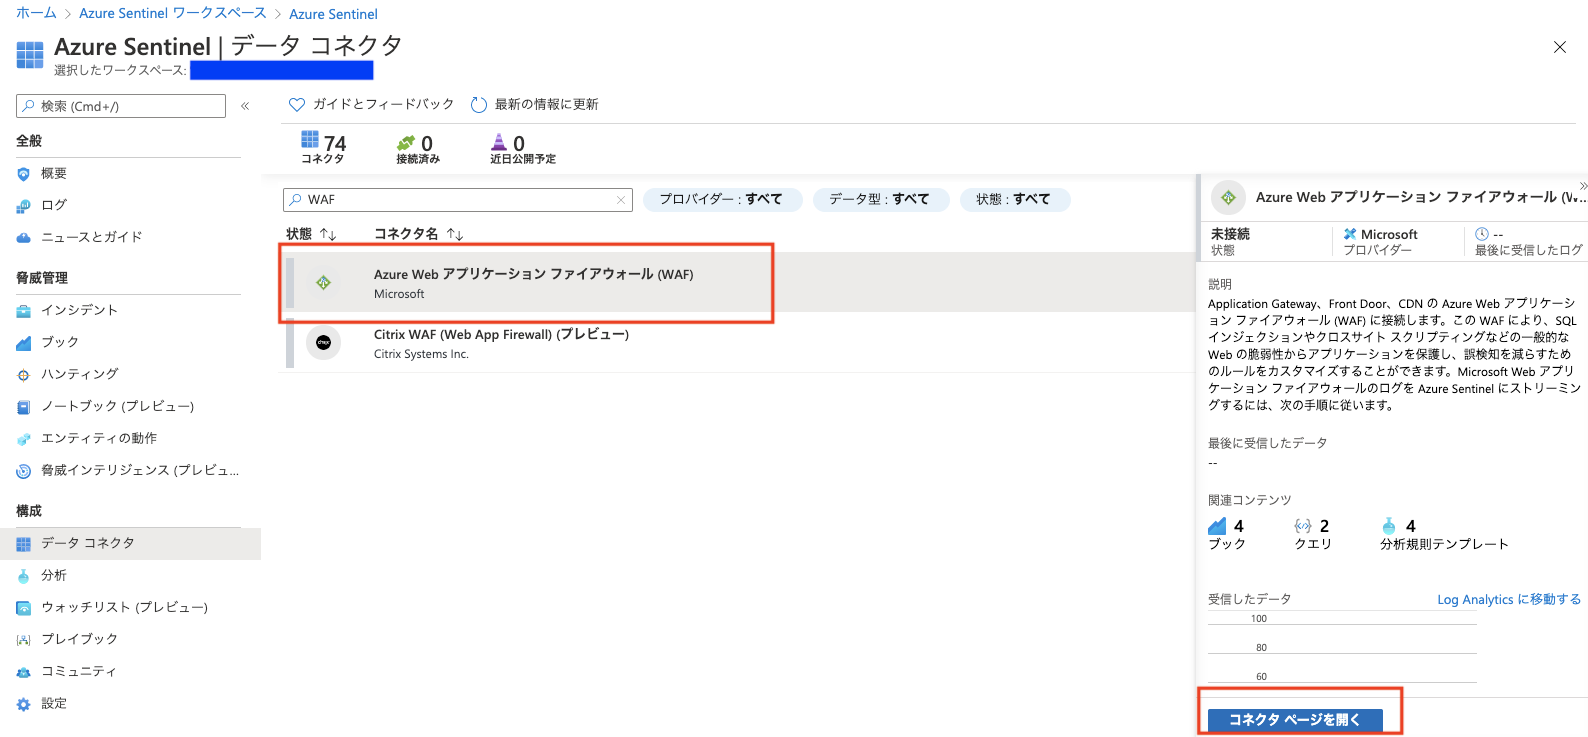Click the refresh icon for 最新の情報に更新
The width and height of the screenshot is (1588, 737).
(479, 104)
